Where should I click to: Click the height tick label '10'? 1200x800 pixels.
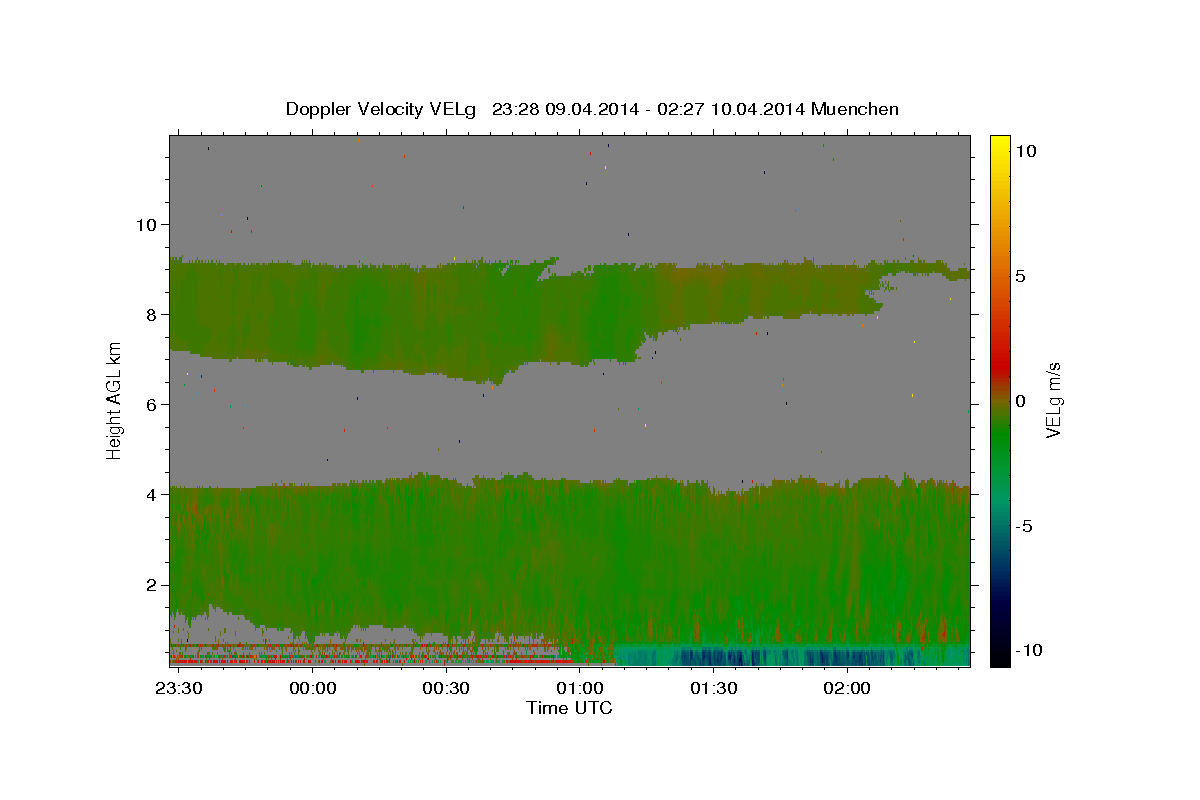pyautogui.click(x=146, y=224)
